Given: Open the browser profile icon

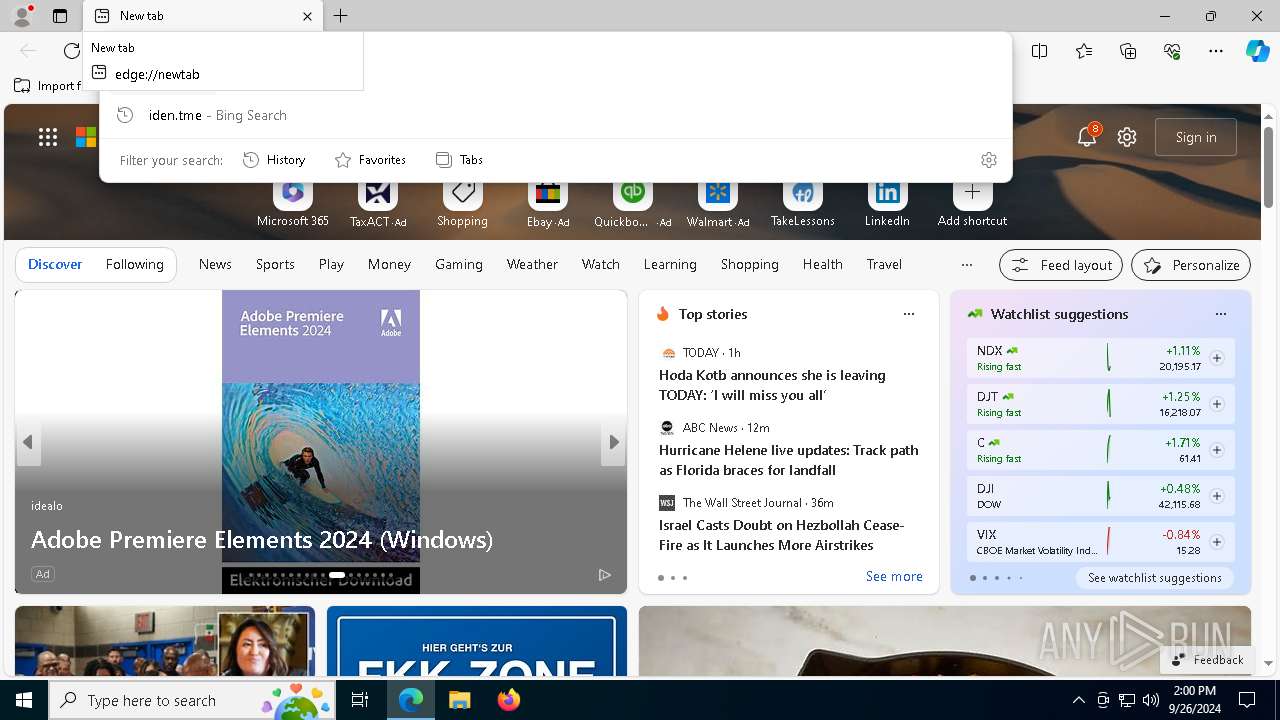Looking at the screenshot, I should click(x=21, y=16).
